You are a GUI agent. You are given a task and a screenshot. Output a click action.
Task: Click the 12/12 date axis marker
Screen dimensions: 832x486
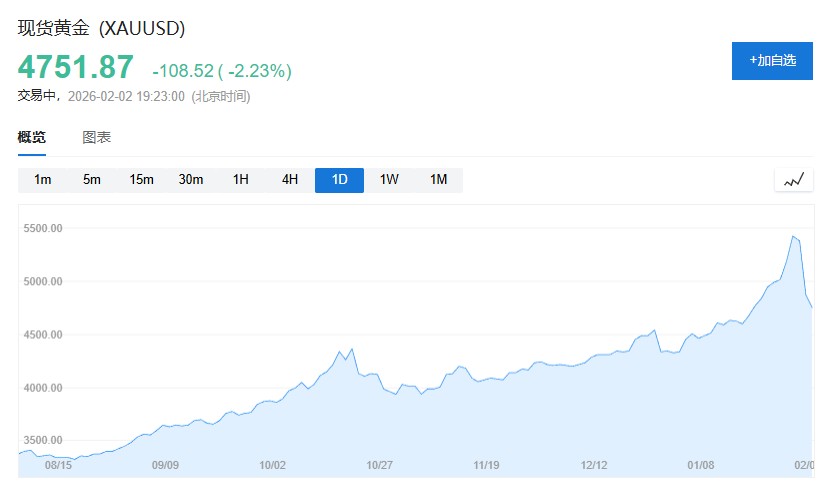coord(594,465)
